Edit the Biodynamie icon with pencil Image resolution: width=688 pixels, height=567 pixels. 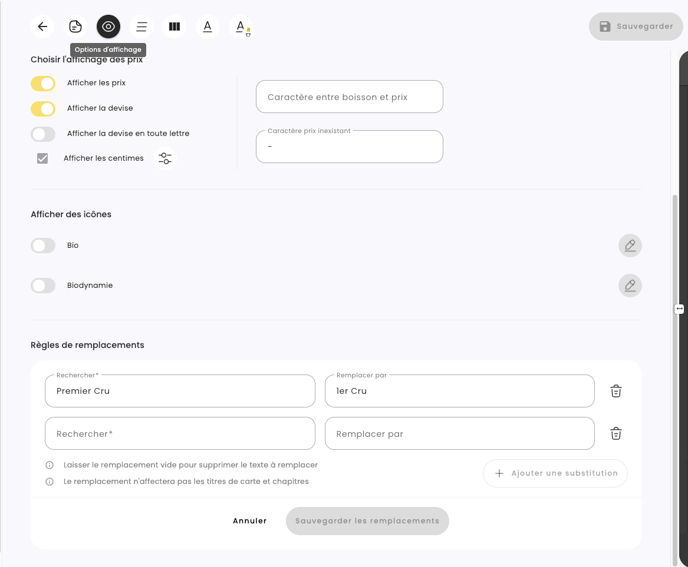tap(629, 286)
